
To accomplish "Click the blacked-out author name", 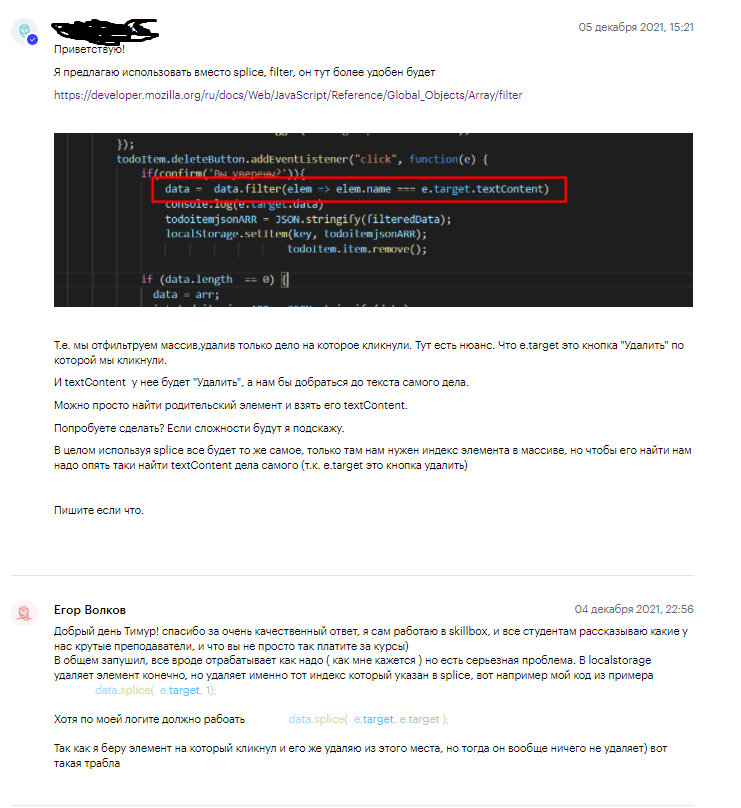I will pos(105,31).
